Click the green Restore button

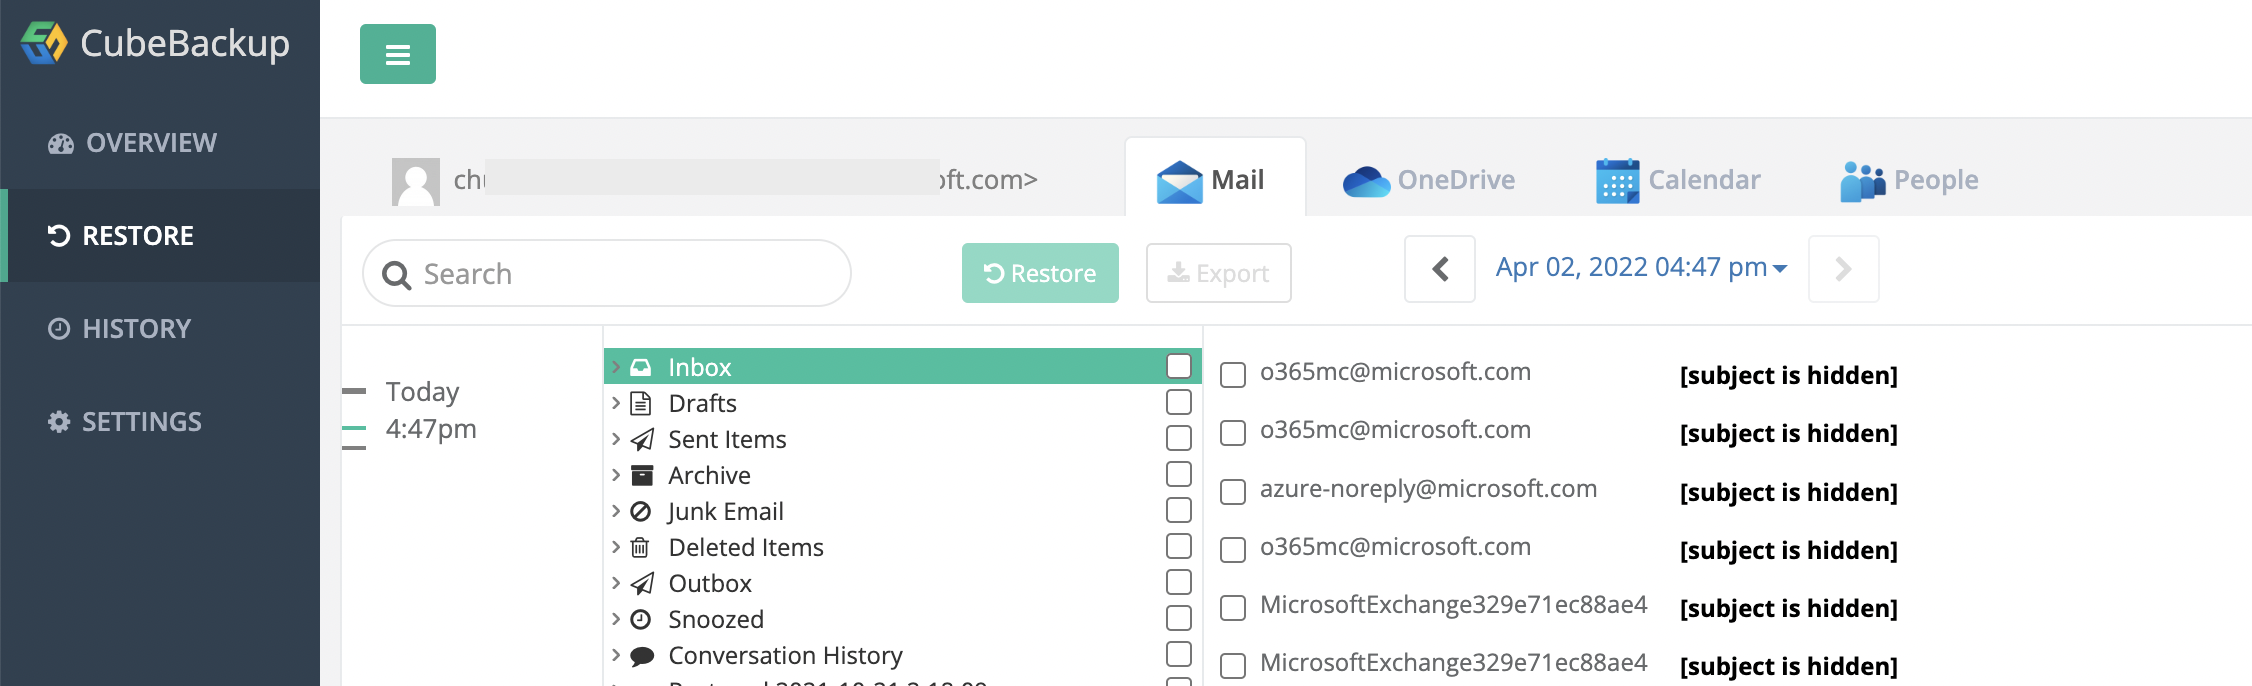coord(1040,273)
